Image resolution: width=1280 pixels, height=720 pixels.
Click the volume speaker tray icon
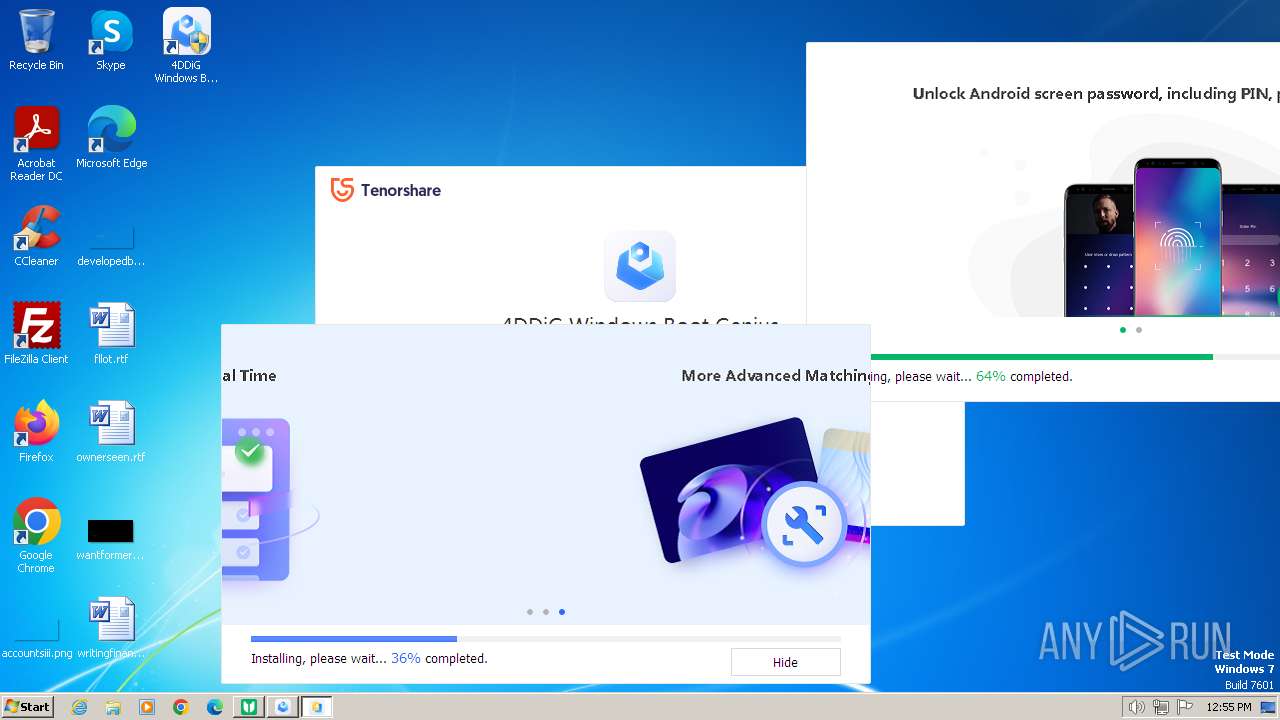(x=1136, y=707)
